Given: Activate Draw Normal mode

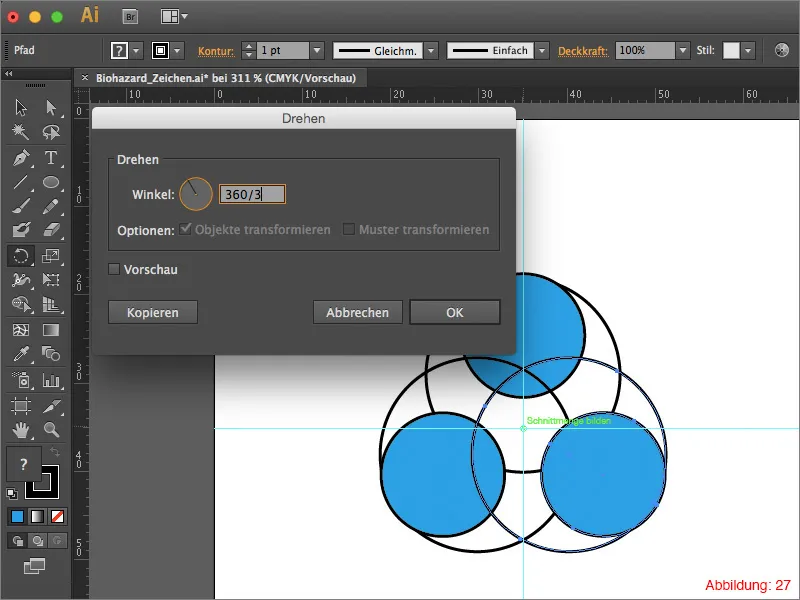Looking at the screenshot, I should (17, 540).
